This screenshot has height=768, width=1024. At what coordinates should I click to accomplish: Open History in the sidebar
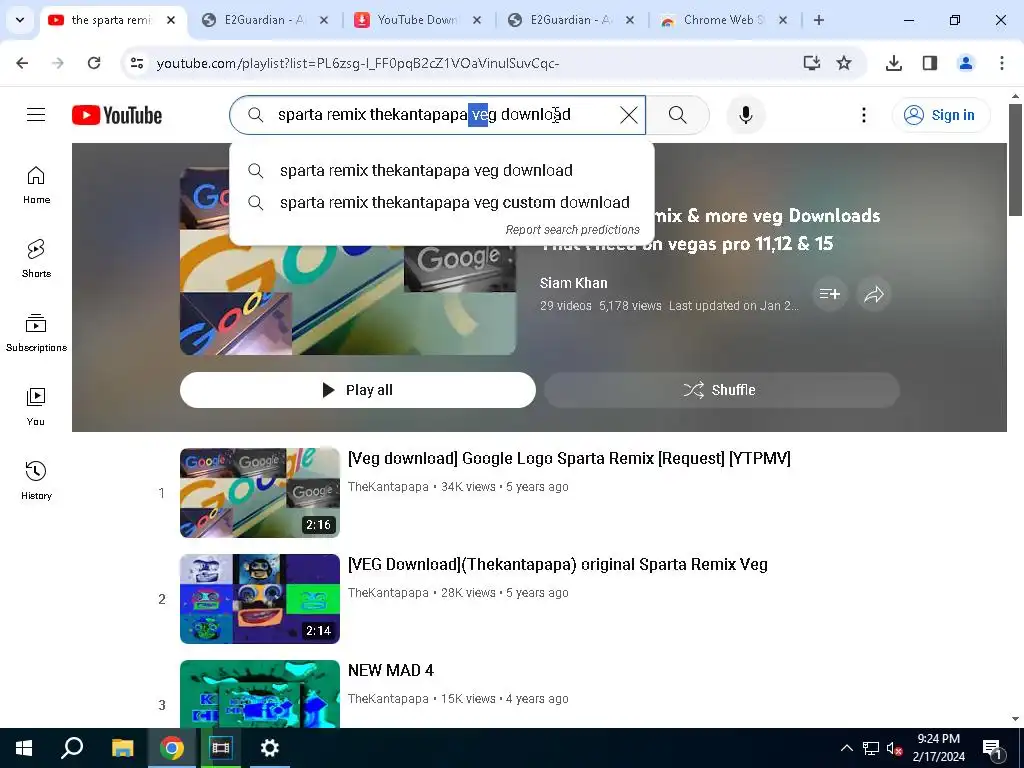pyautogui.click(x=36, y=480)
